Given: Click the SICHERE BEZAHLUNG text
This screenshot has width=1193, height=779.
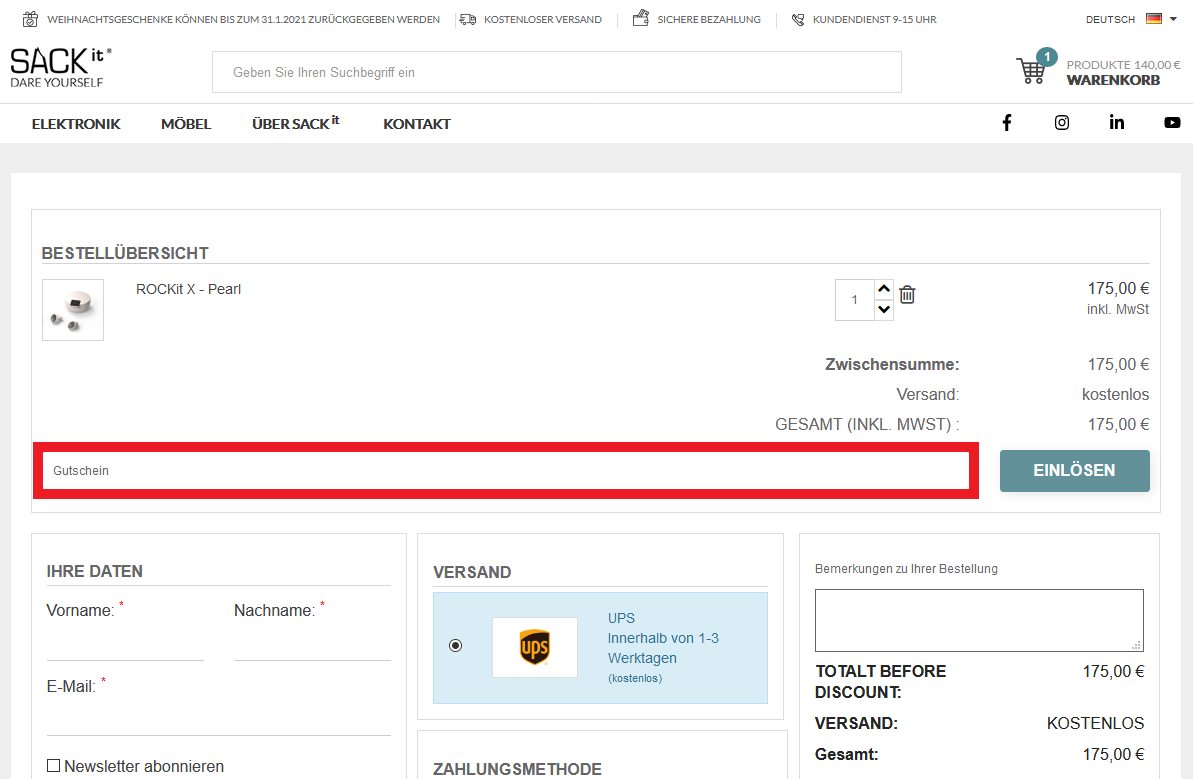Looking at the screenshot, I should (709, 20).
